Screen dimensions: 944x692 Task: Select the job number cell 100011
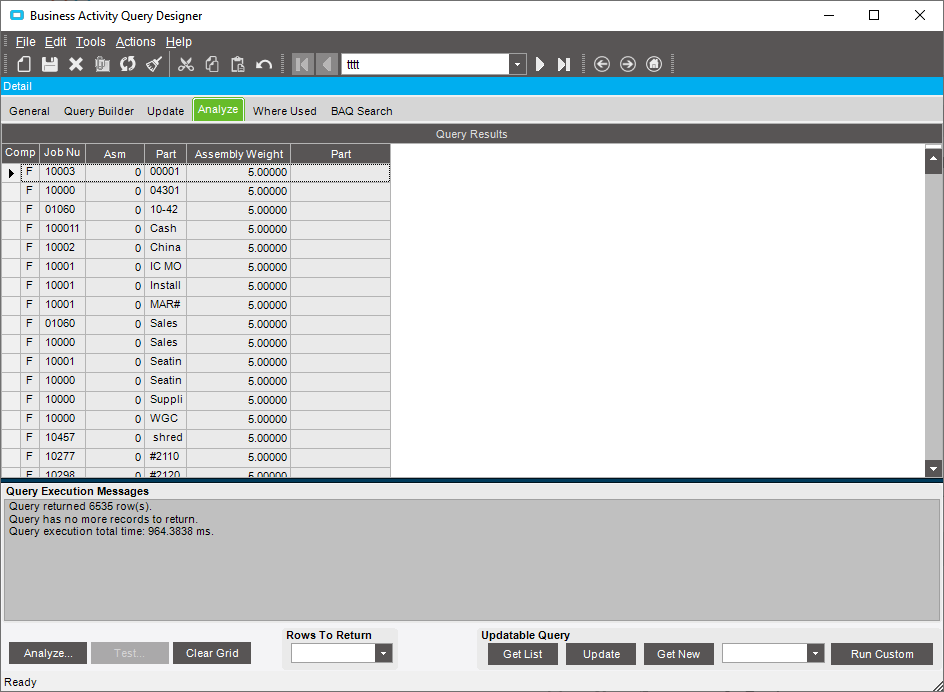[x=63, y=229]
